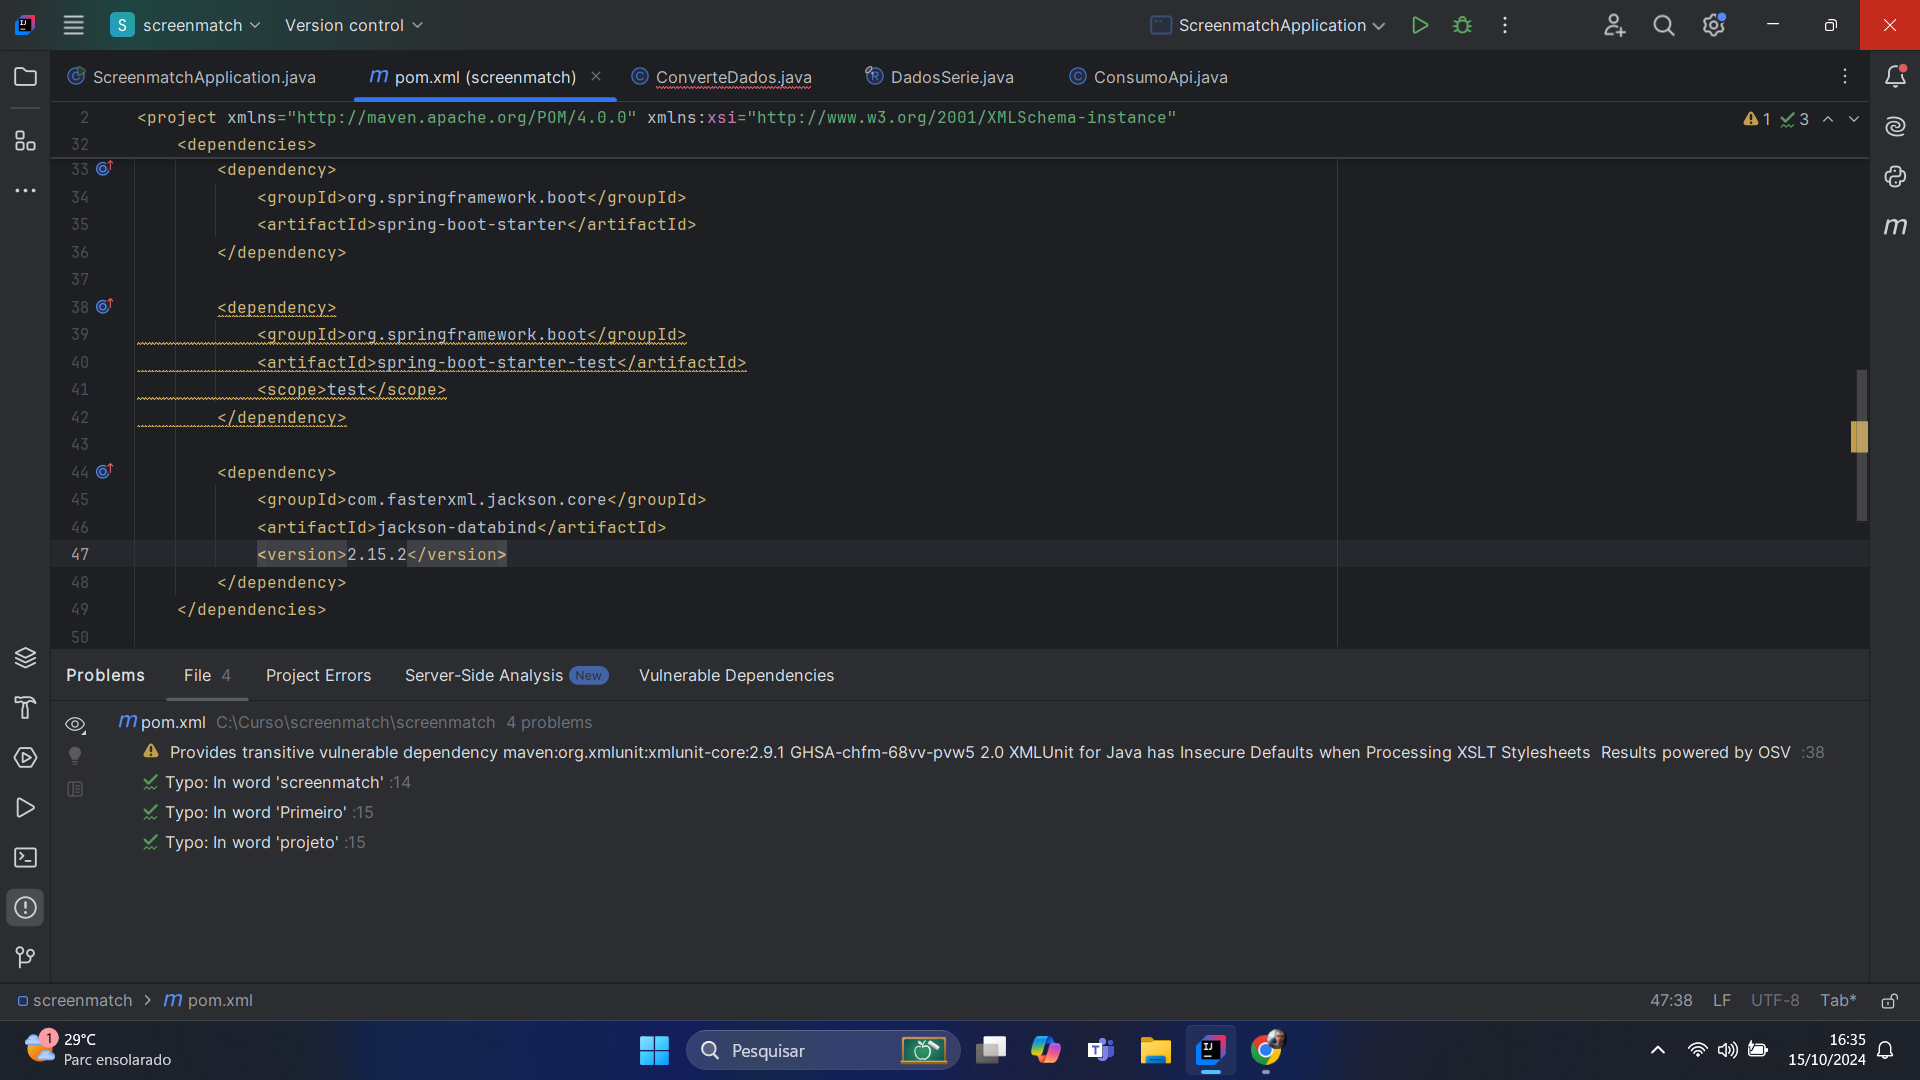Open cursor position 47:38 go-to-line
1920x1080 pixels.
pos(1671,1001)
